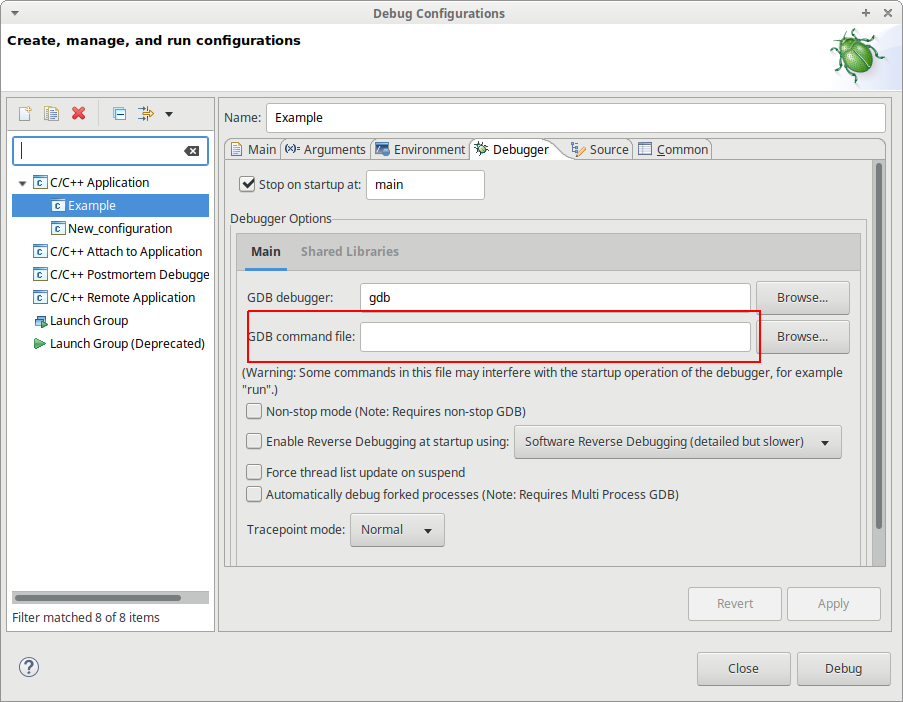Toggle Stop on startup at checkbox
This screenshot has height=702, width=903.
click(x=248, y=184)
